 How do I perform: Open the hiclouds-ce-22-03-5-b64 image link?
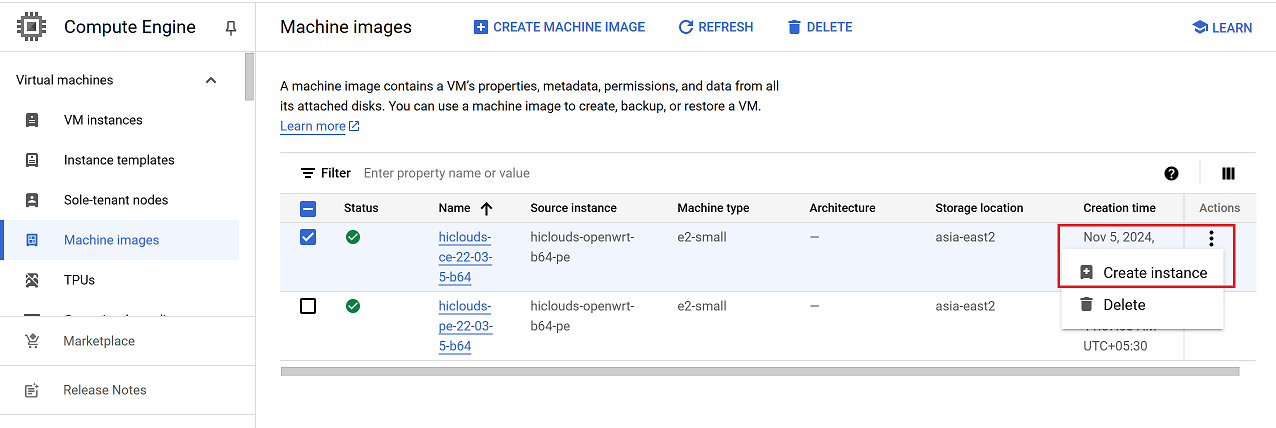click(466, 257)
